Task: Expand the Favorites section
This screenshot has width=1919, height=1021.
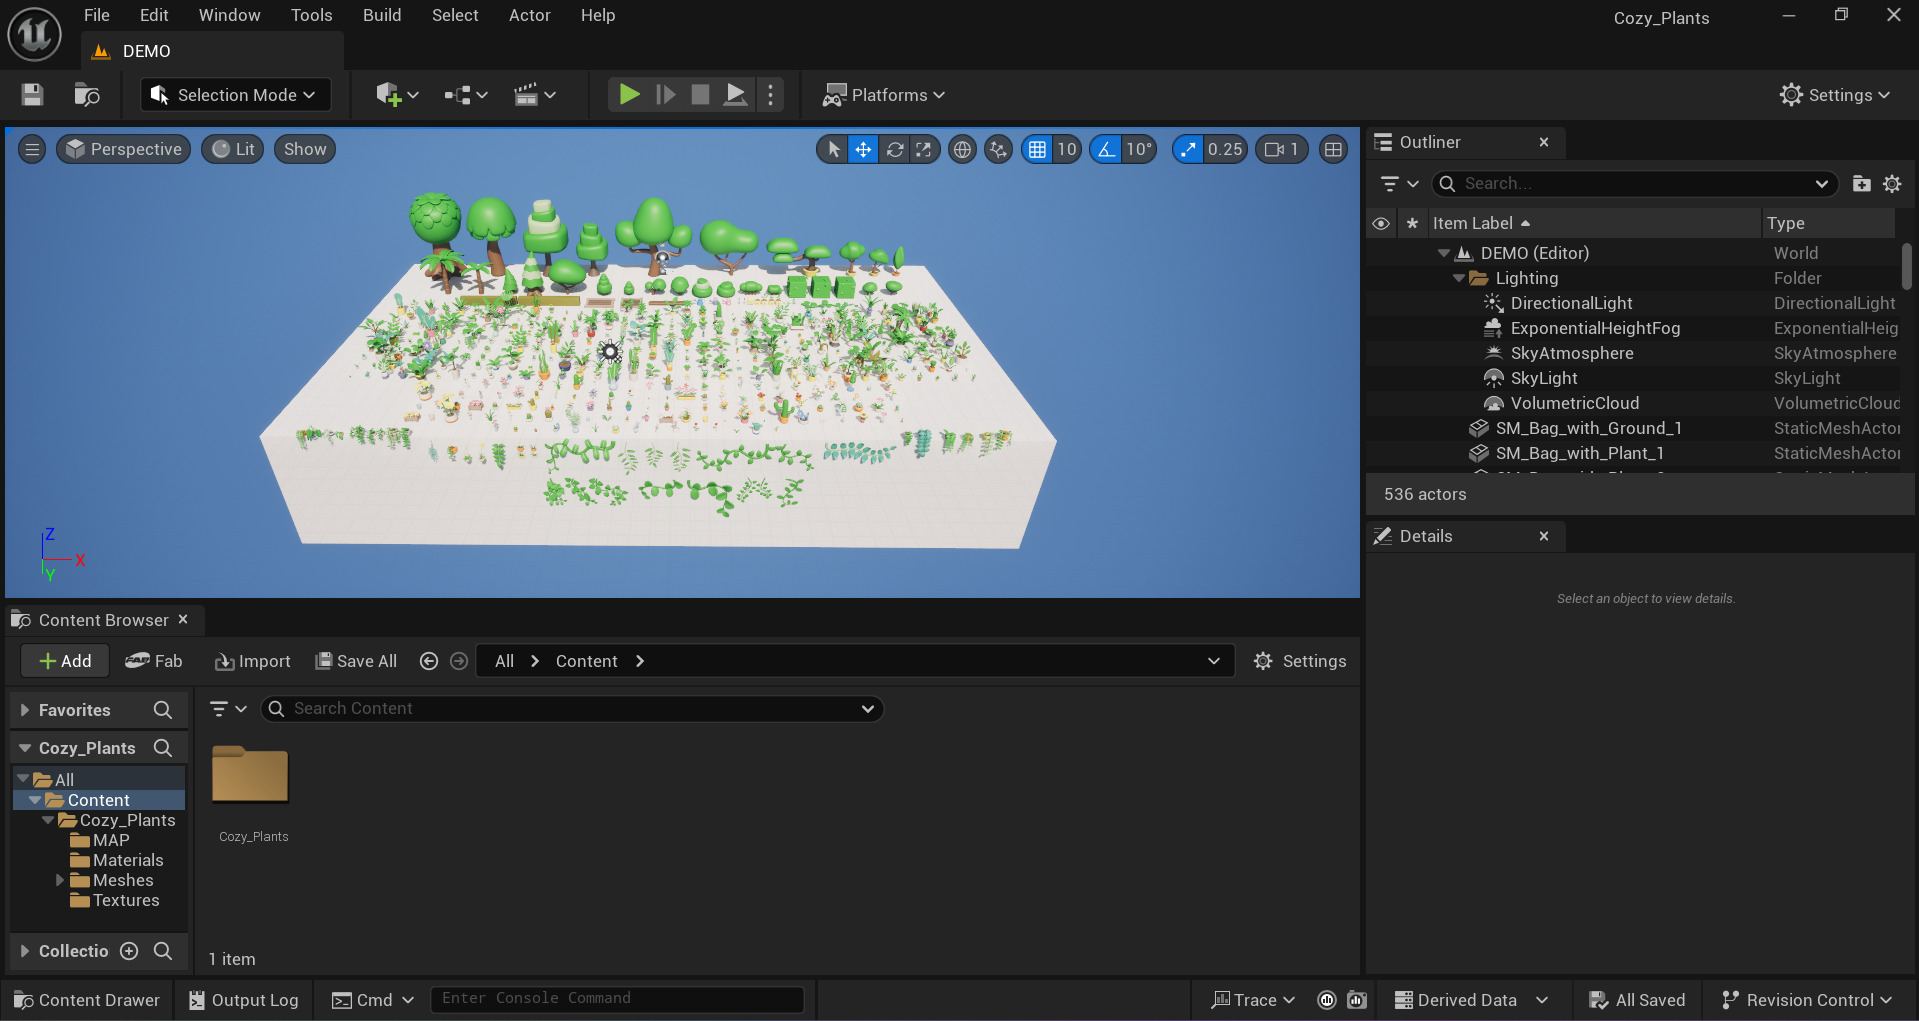Action: click(x=25, y=710)
